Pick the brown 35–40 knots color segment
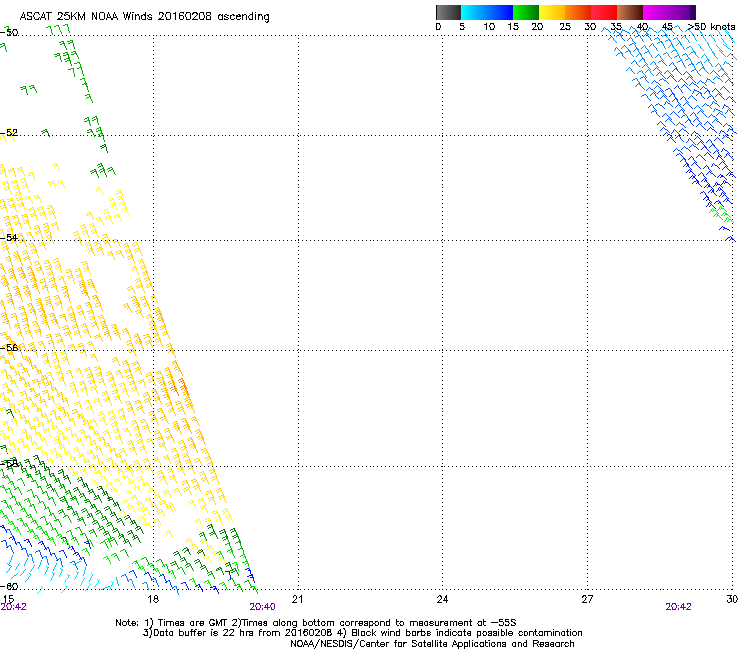This screenshot has width=740, height=650. (x=630, y=12)
